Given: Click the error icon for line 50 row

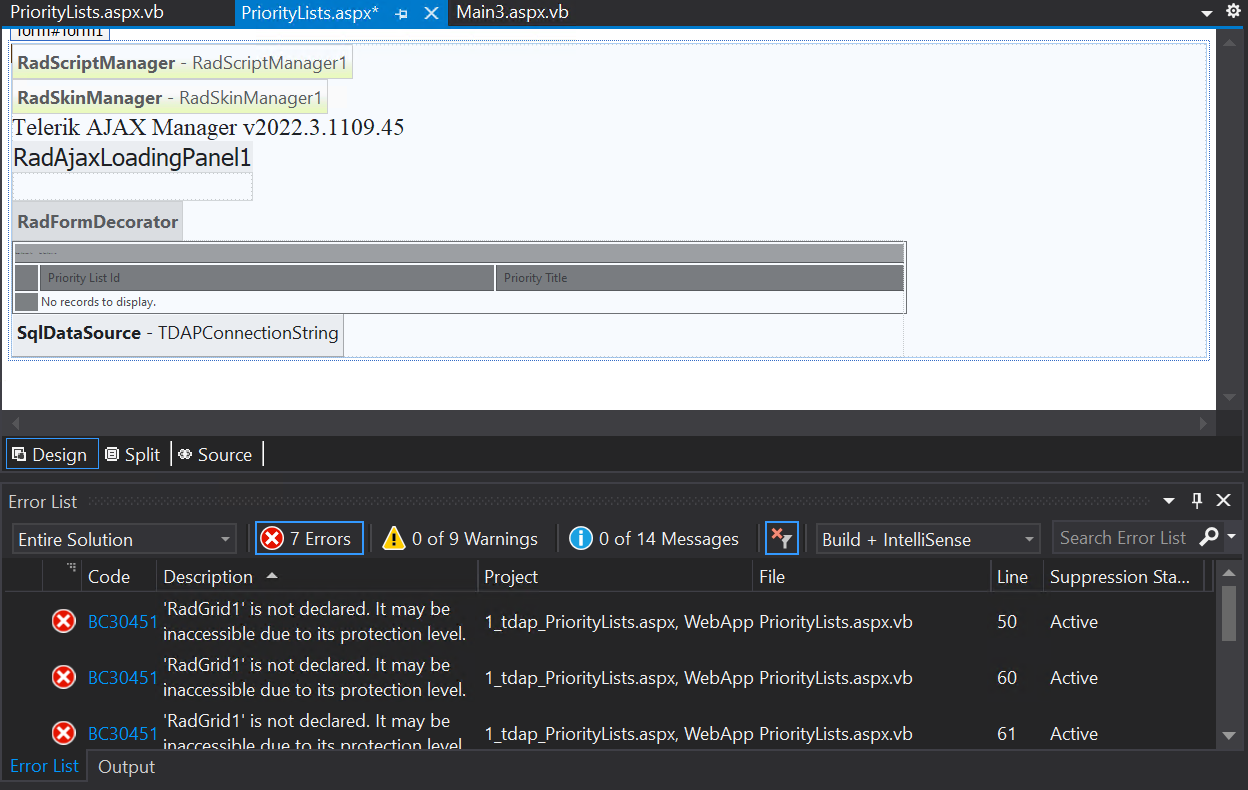Looking at the screenshot, I should point(64,622).
